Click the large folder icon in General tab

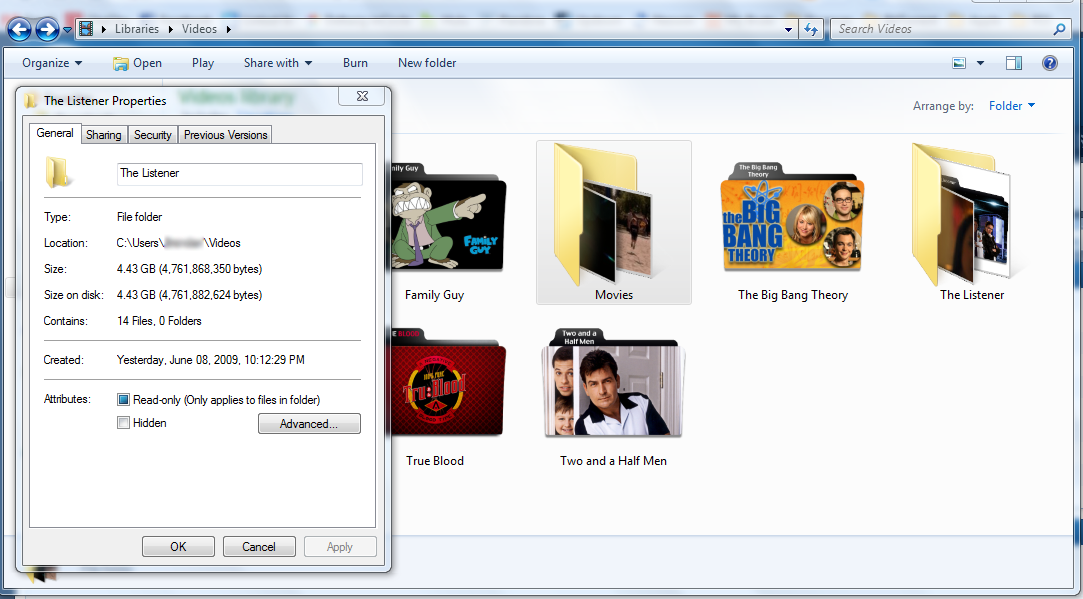tap(57, 173)
